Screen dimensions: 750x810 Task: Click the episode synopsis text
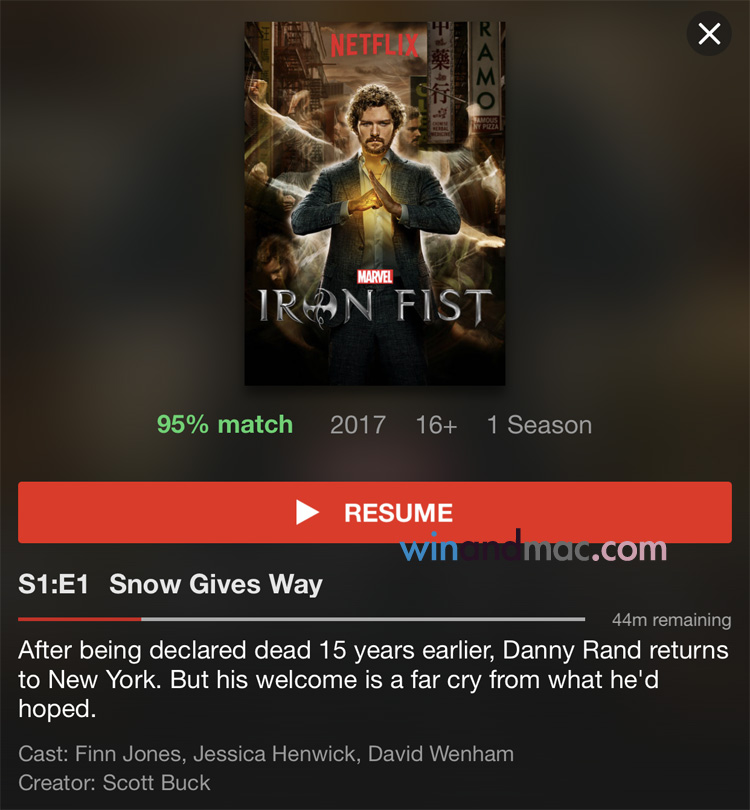pyautogui.click(x=373, y=679)
